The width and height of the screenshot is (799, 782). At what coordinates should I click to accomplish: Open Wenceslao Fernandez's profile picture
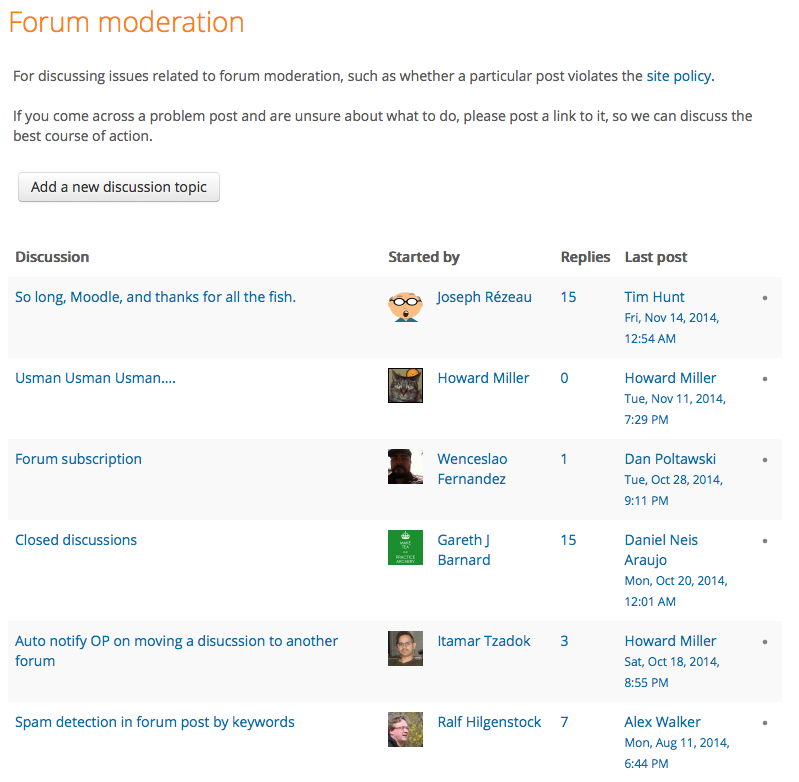[x=405, y=466]
